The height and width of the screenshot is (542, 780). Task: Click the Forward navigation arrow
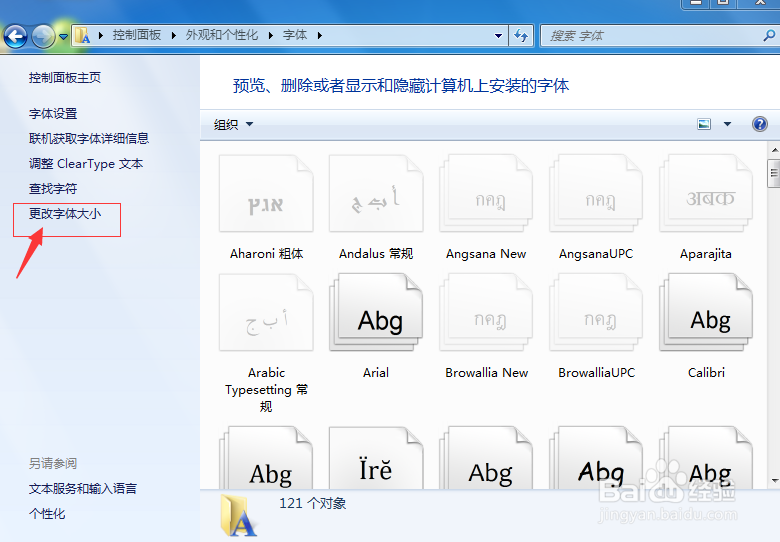43,36
